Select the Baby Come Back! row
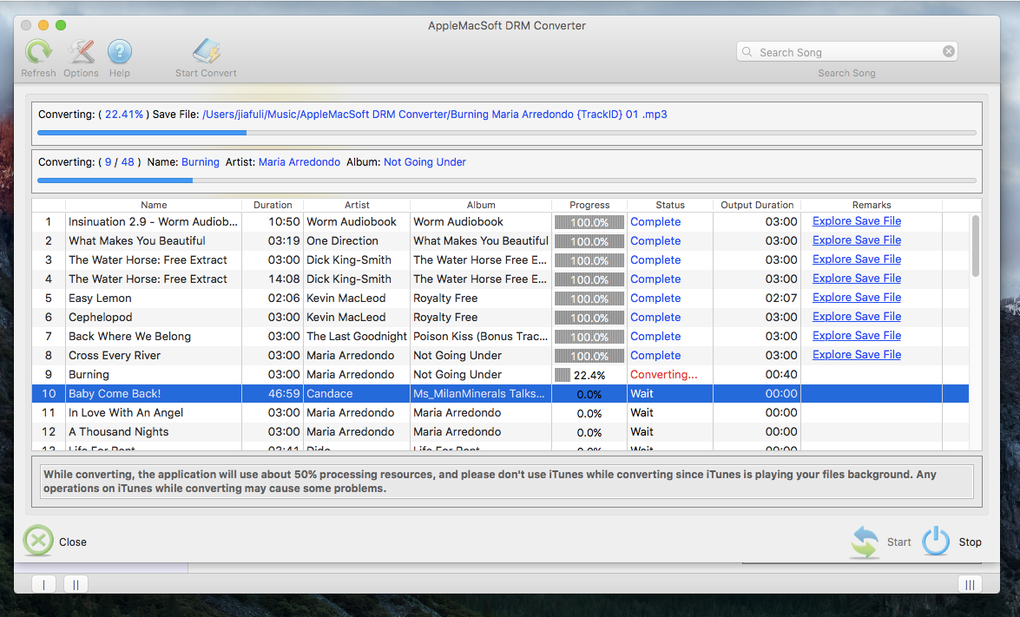 (x=500, y=394)
